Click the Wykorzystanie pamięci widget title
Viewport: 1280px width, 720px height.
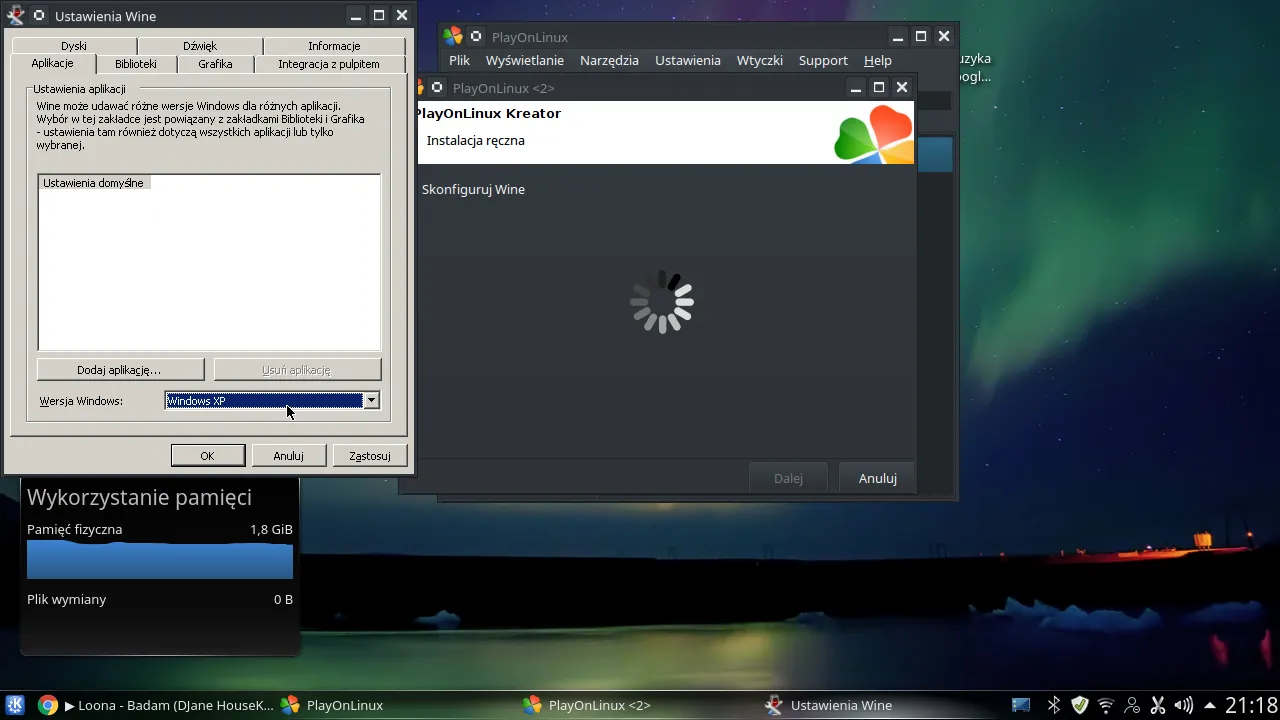click(x=139, y=497)
